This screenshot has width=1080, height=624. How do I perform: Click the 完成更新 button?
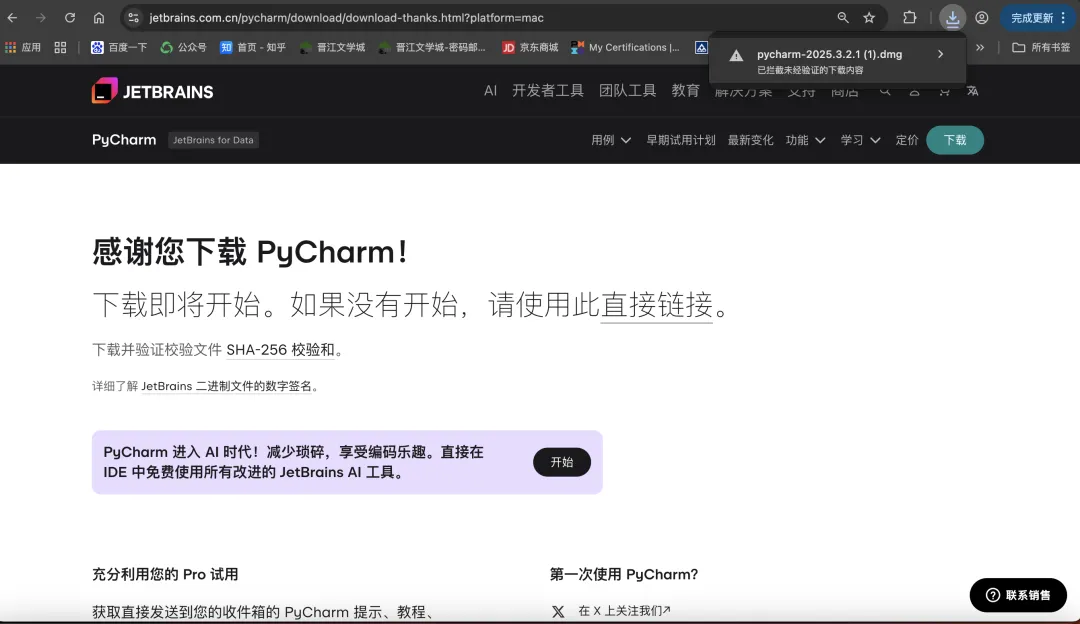tap(1039, 18)
